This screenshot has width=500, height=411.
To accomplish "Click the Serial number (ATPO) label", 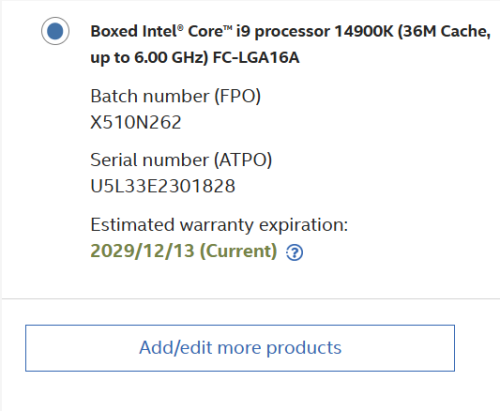I will [x=181, y=160].
